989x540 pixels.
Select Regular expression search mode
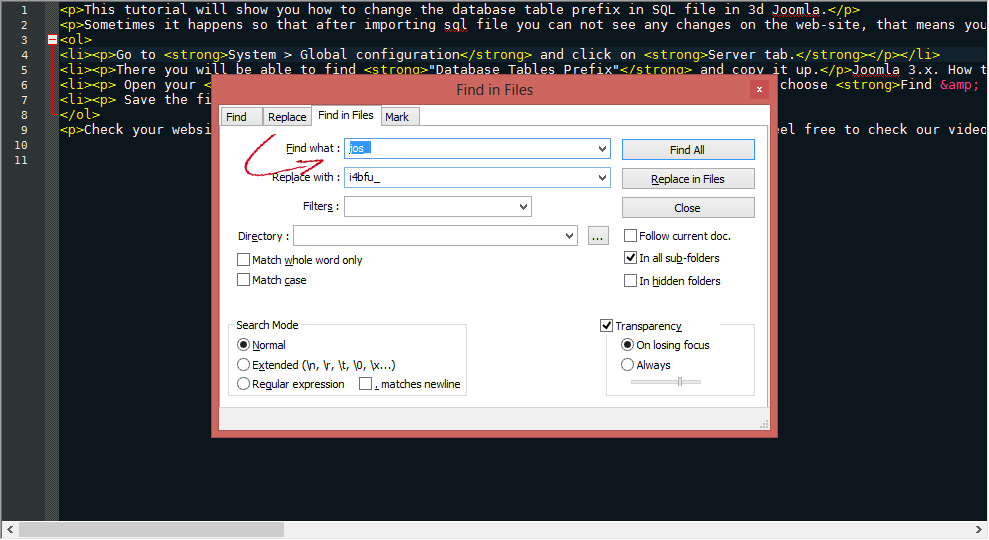pos(244,384)
